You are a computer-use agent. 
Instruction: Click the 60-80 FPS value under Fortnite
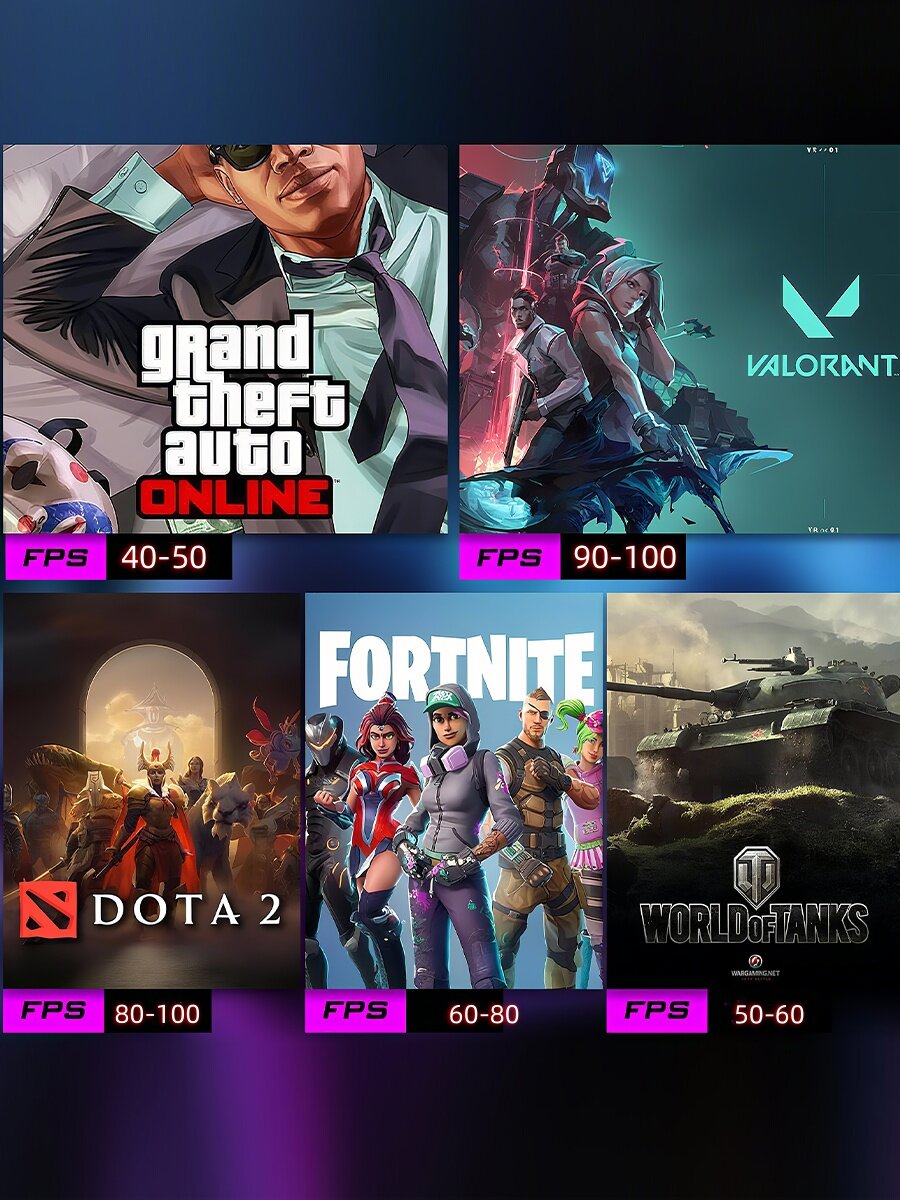click(x=484, y=1011)
